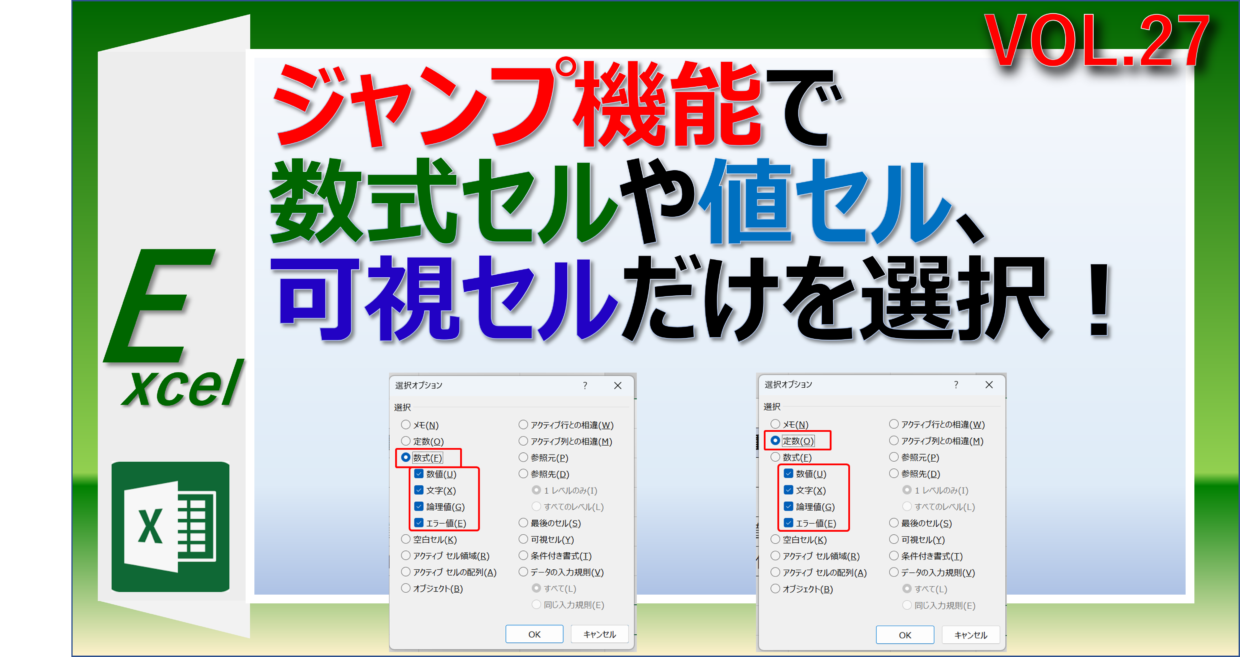Click the selected 定数(O) radio in its dialog

click(x=775, y=441)
